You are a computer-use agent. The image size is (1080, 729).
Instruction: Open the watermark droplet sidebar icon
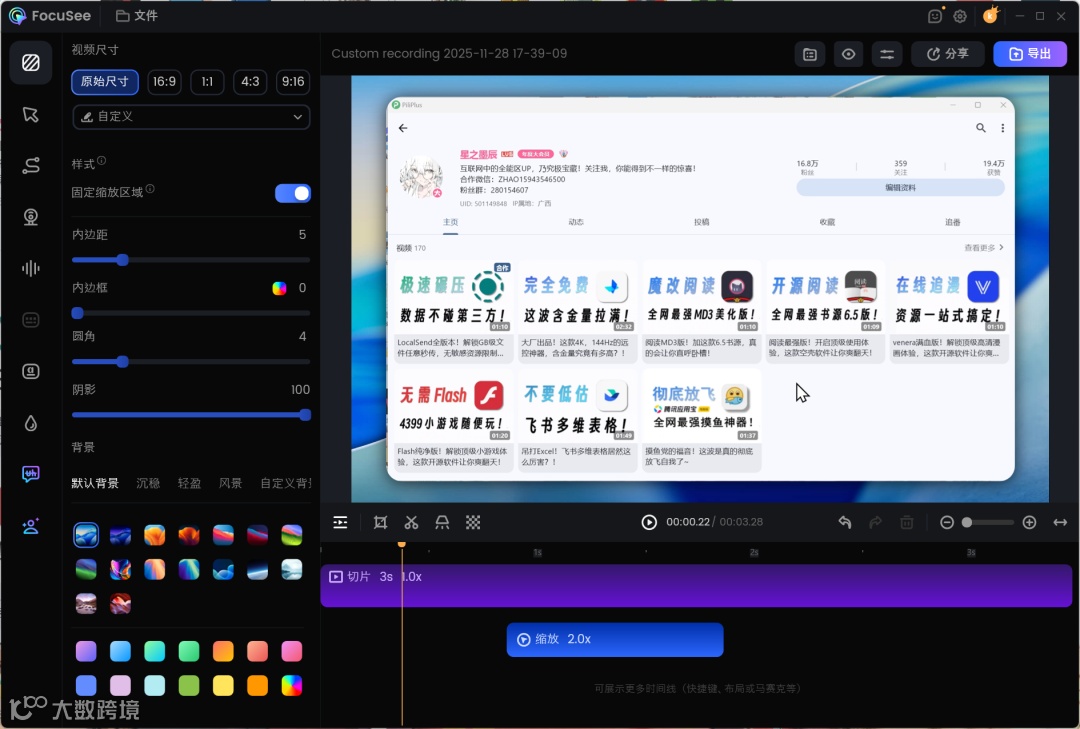pos(31,422)
